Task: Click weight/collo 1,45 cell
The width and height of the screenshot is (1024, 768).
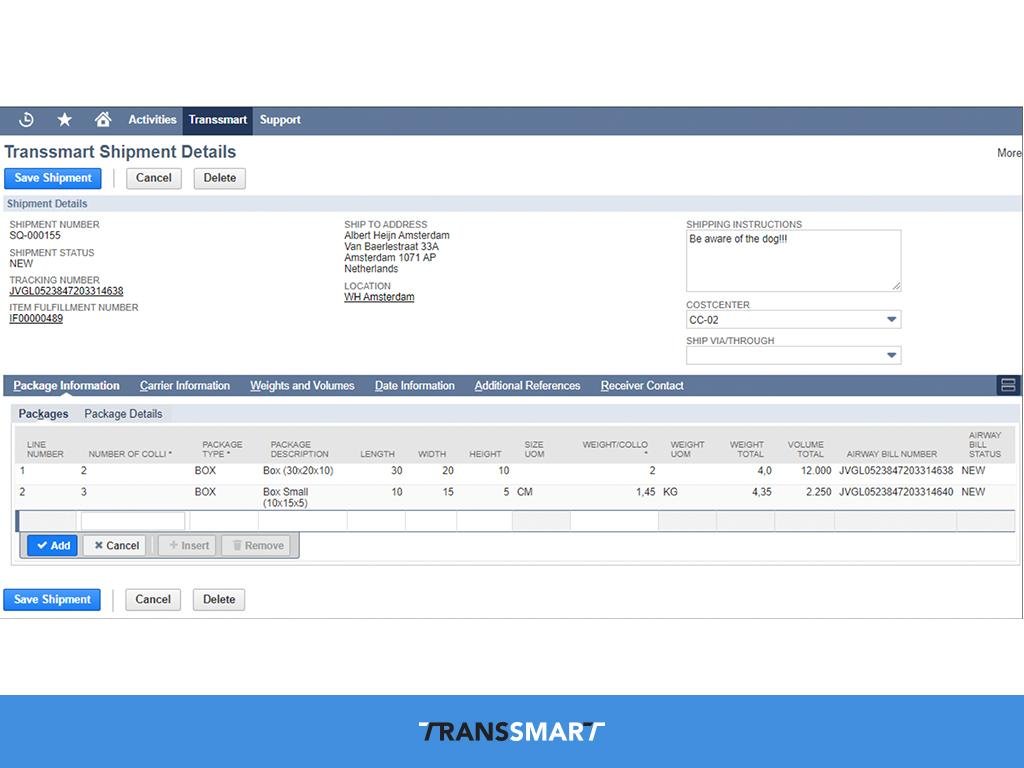Action: point(645,492)
